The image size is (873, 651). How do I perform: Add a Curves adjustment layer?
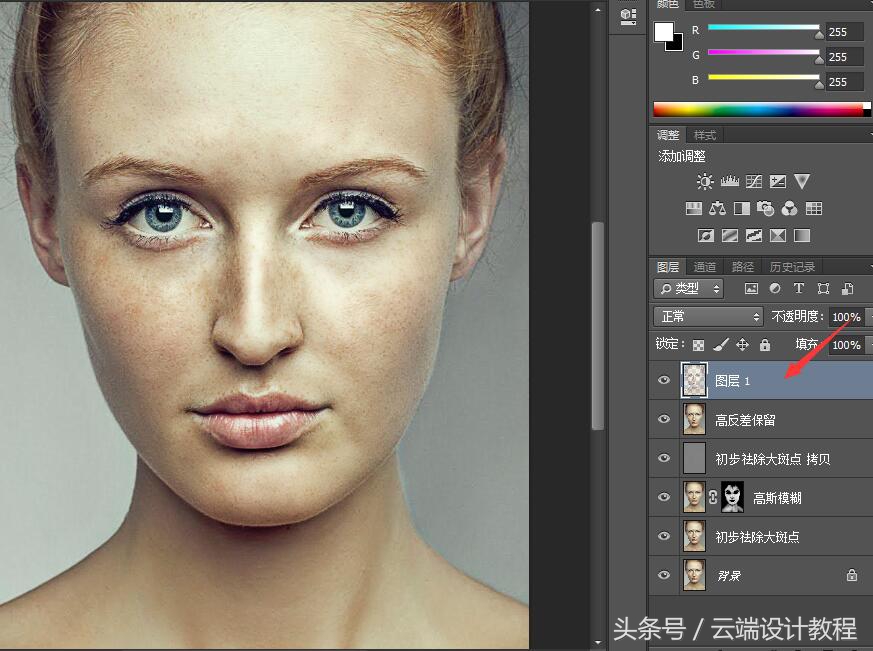click(x=753, y=182)
